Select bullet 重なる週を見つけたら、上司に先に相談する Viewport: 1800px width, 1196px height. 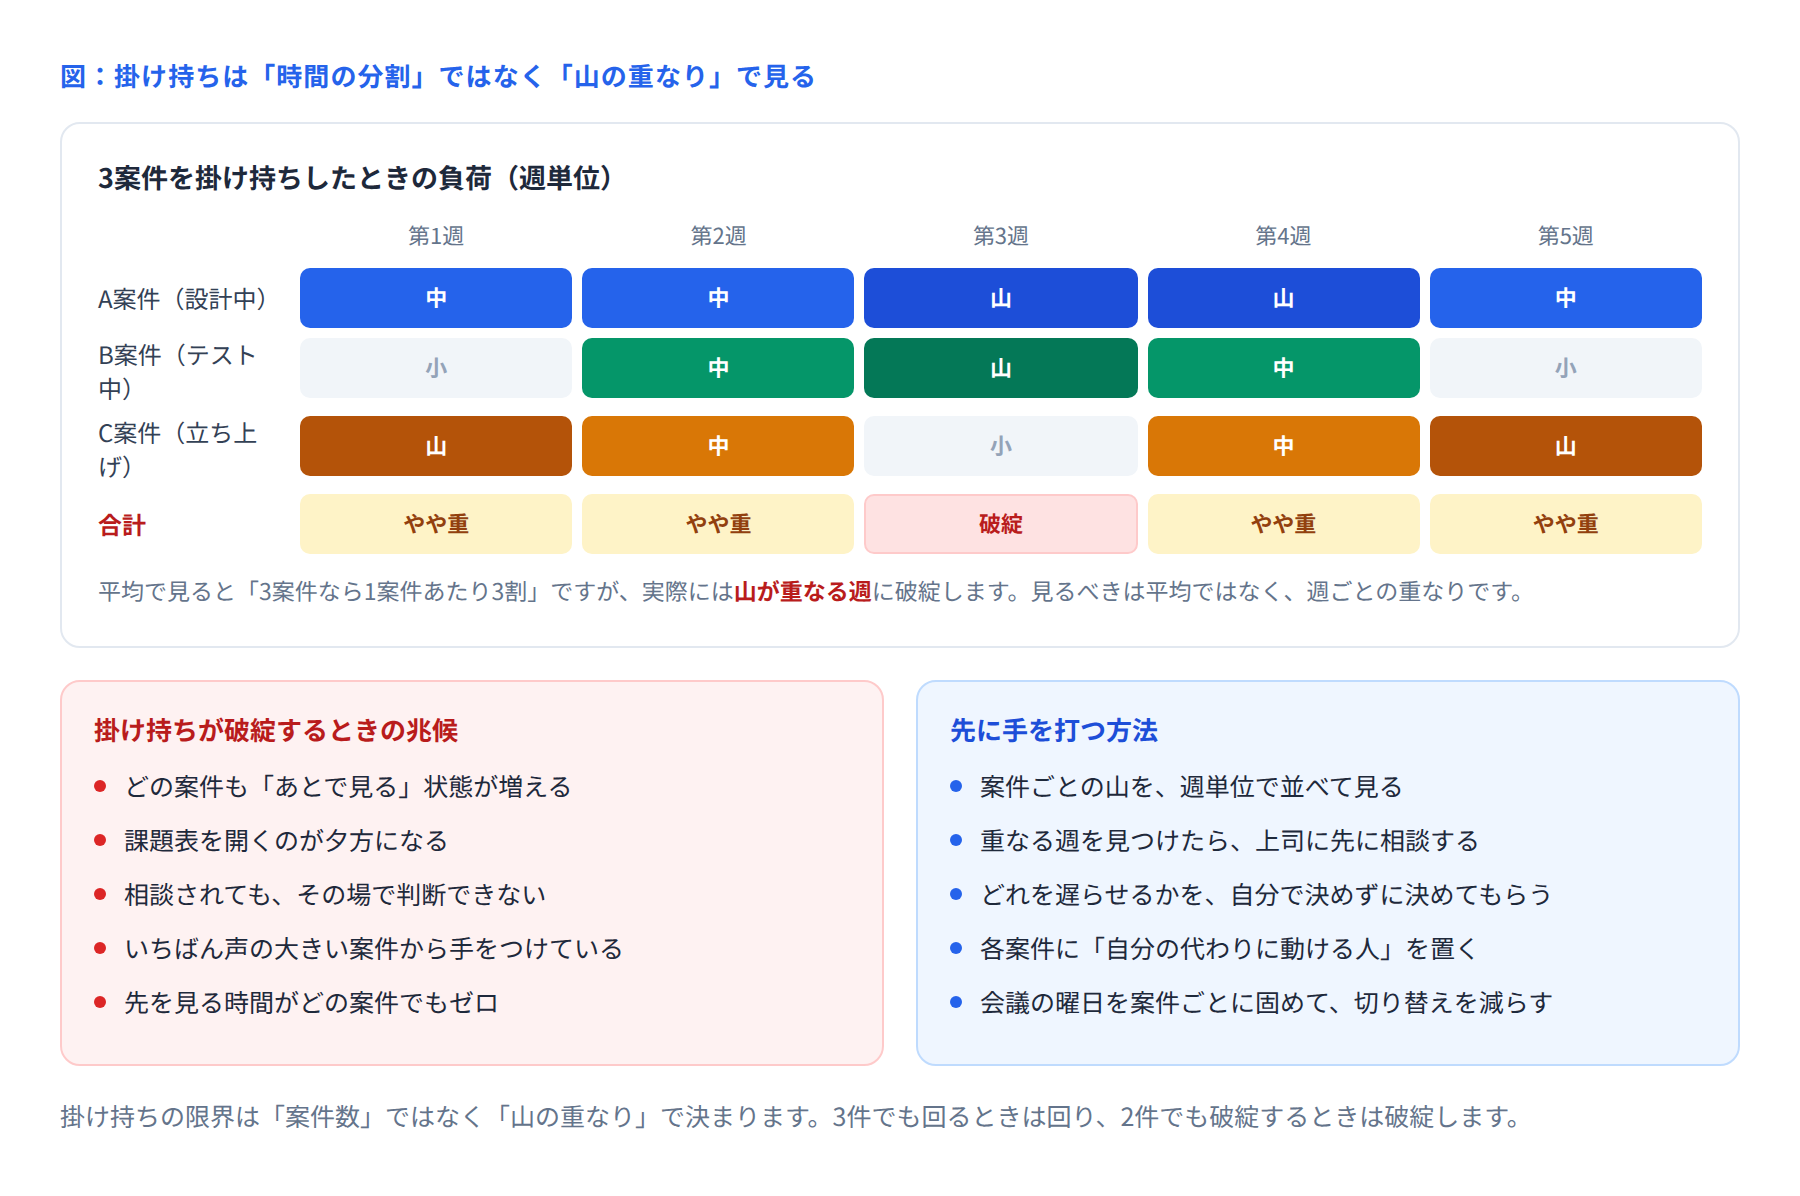click(1229, 841)
